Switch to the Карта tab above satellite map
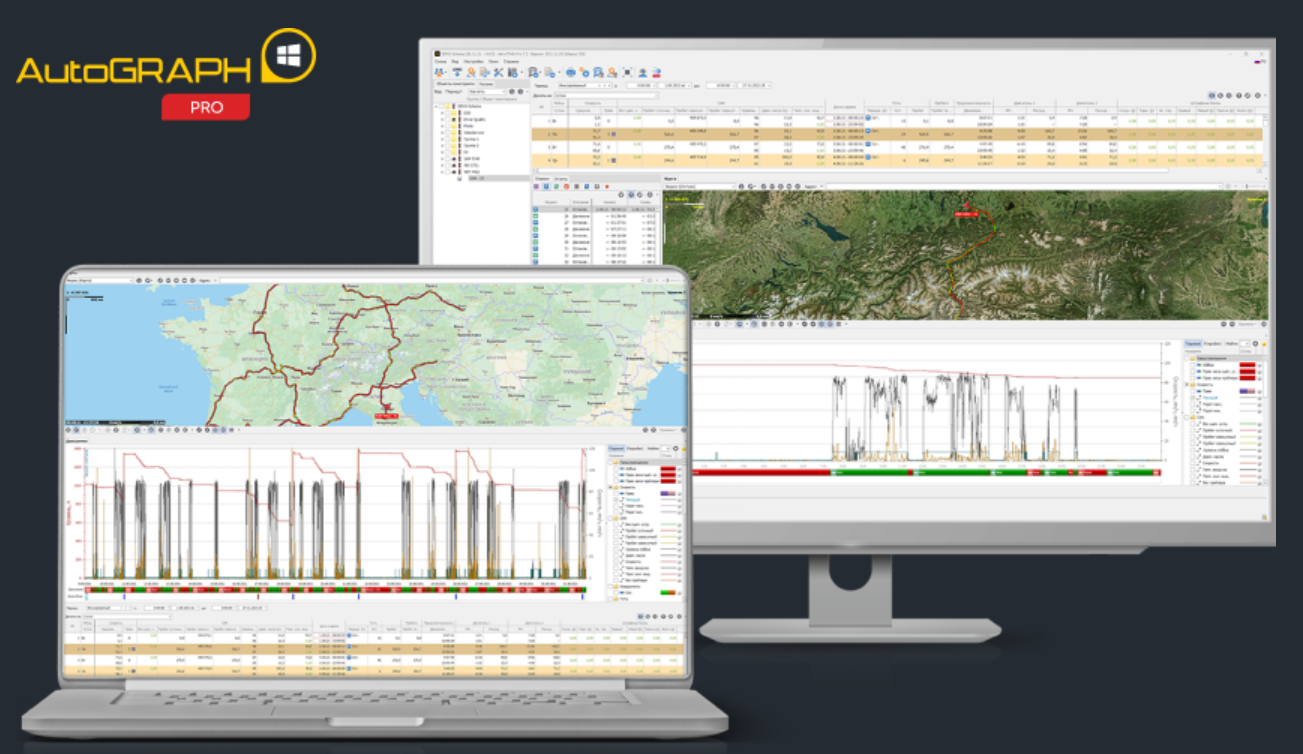Screen dimensions: 1303x754 (x=670, y=179)
